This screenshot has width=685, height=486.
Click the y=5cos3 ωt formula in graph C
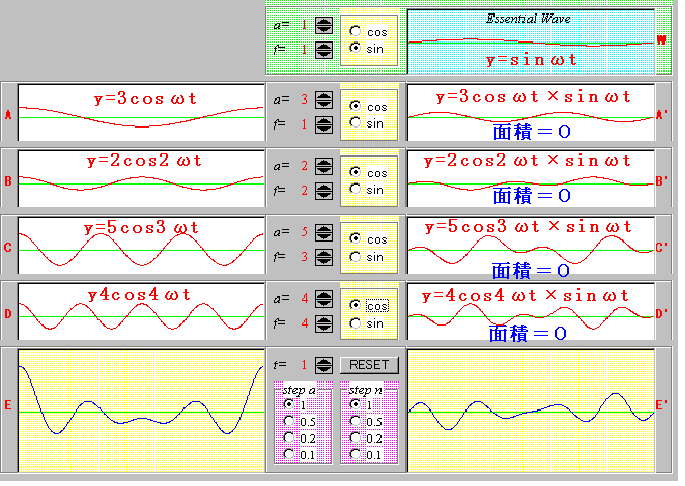[x=141, y=227]
